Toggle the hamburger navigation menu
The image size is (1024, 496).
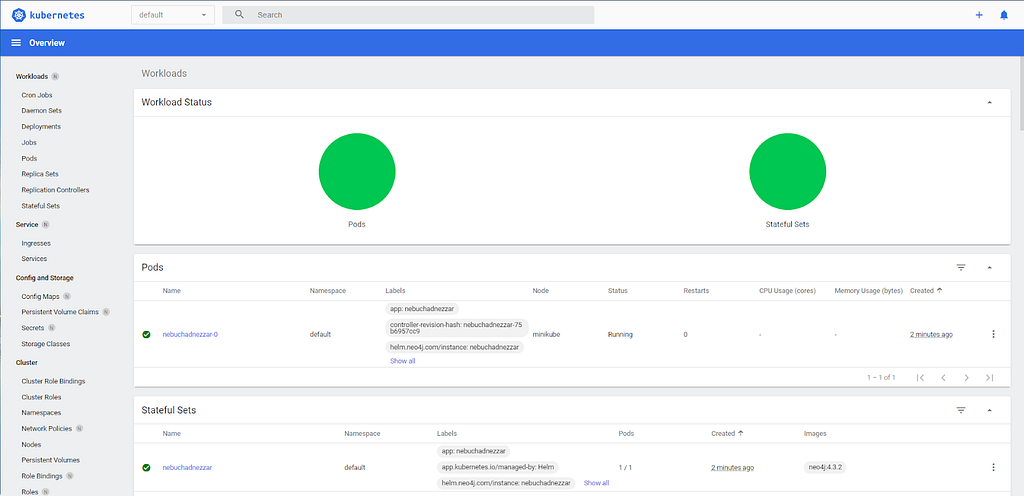point(16,42)
